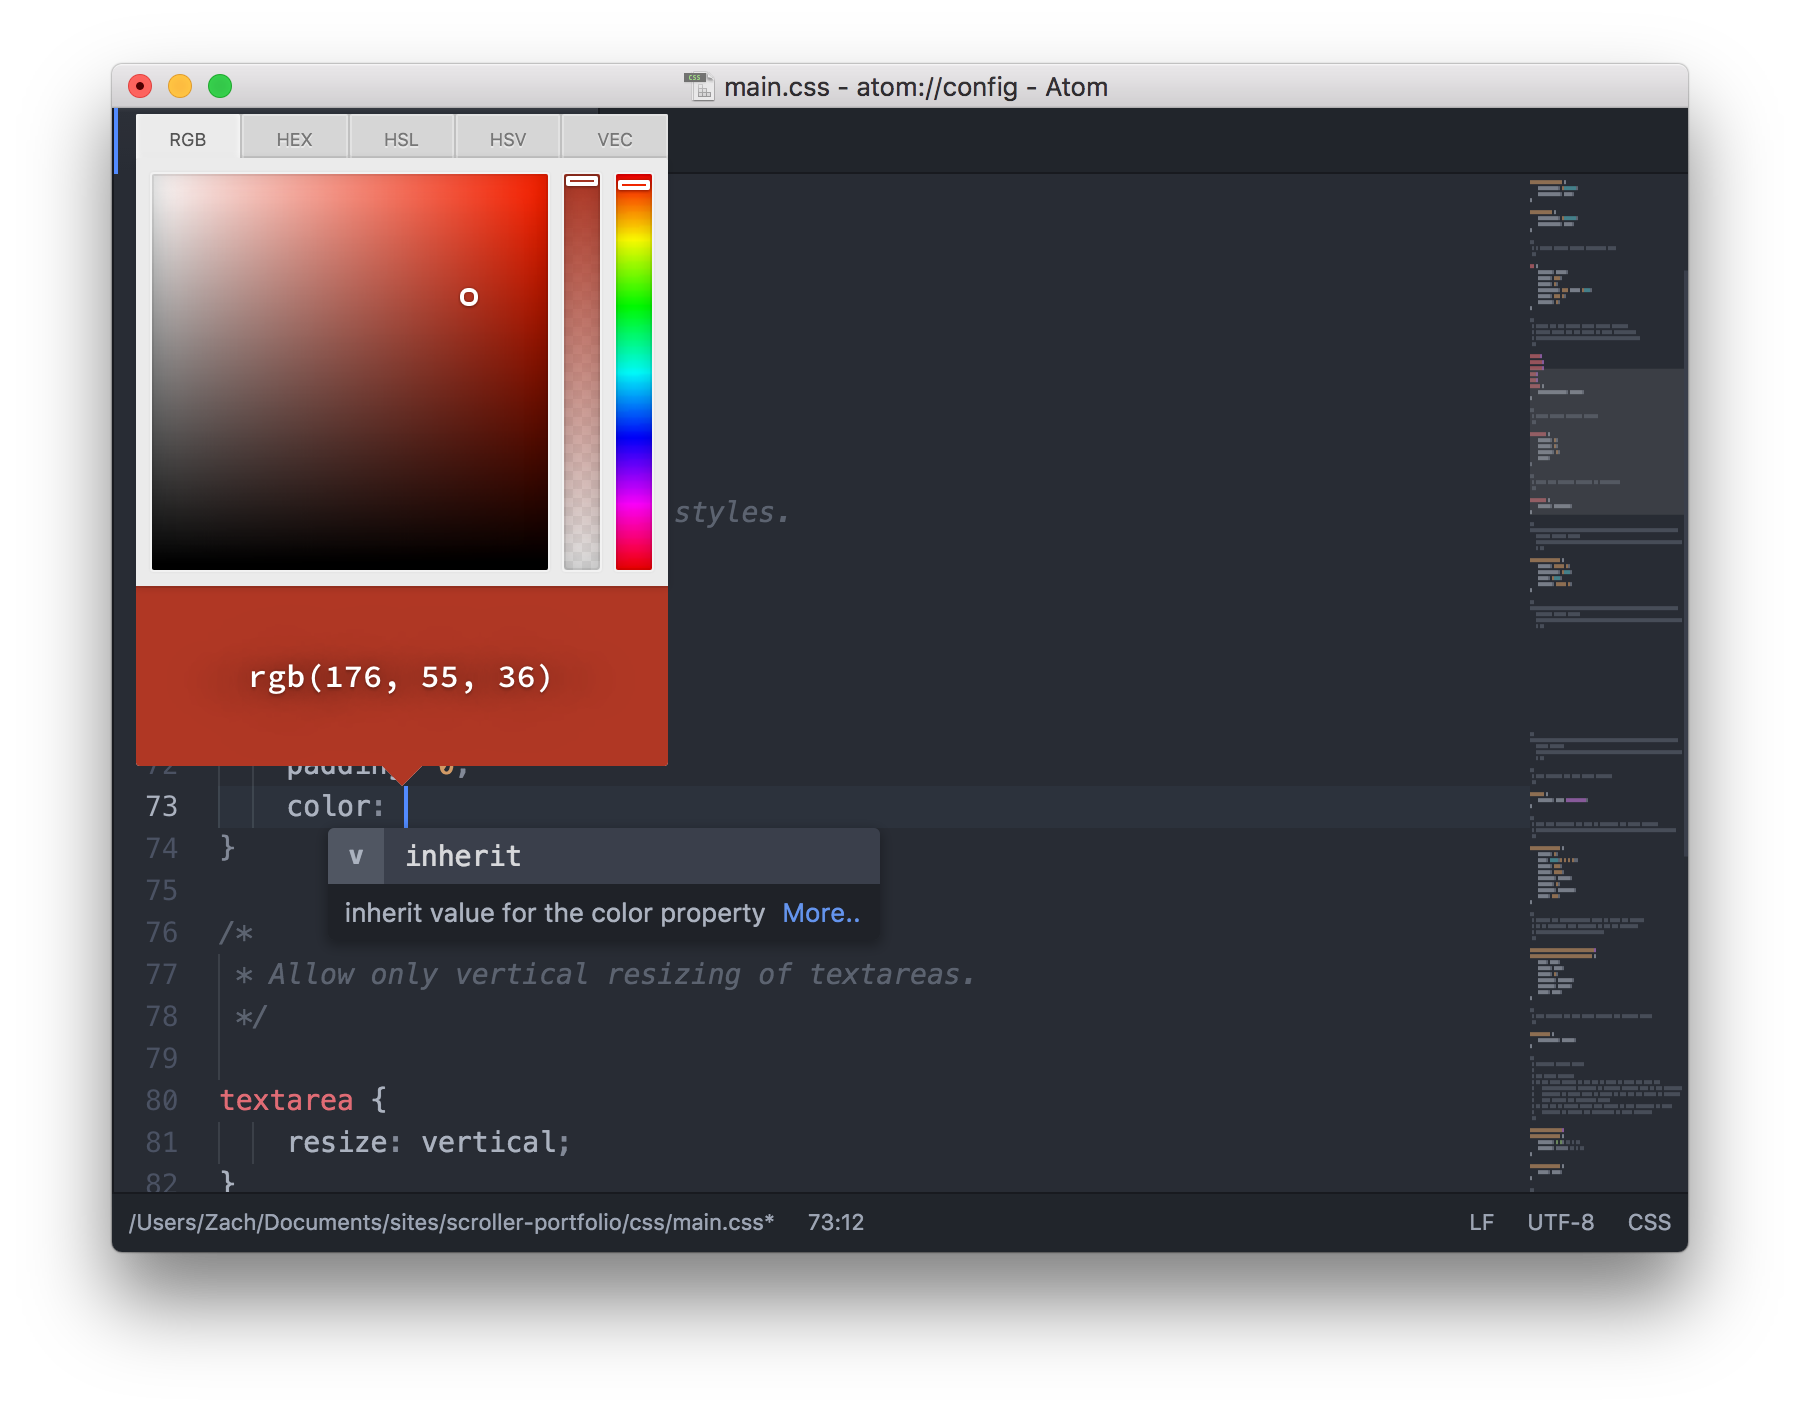This screenshot has height=1412, width=1800.
Task: Click the LF line-ending indicator
Action: pos(1482,1222)
